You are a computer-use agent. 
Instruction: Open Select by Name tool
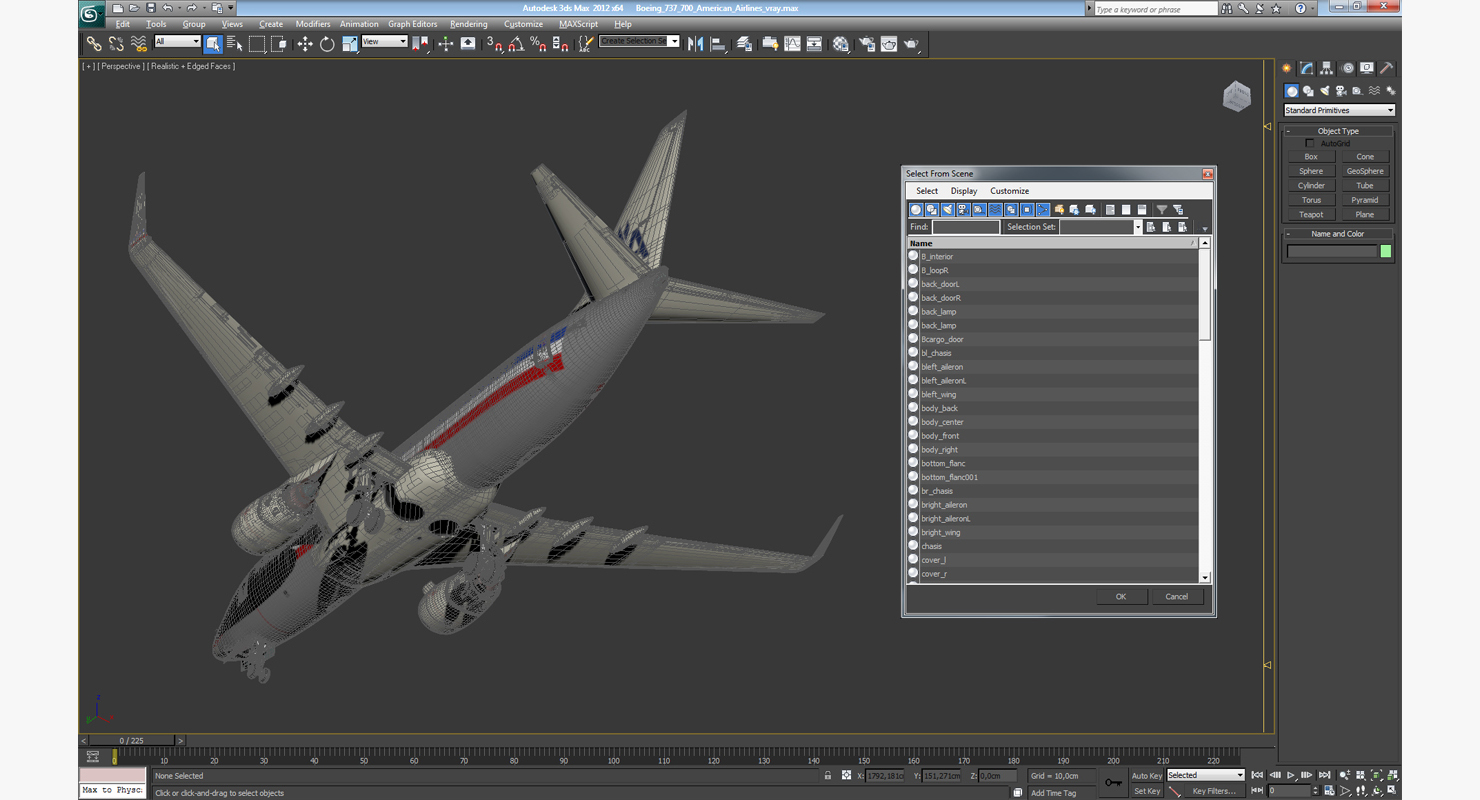(235, 43)
